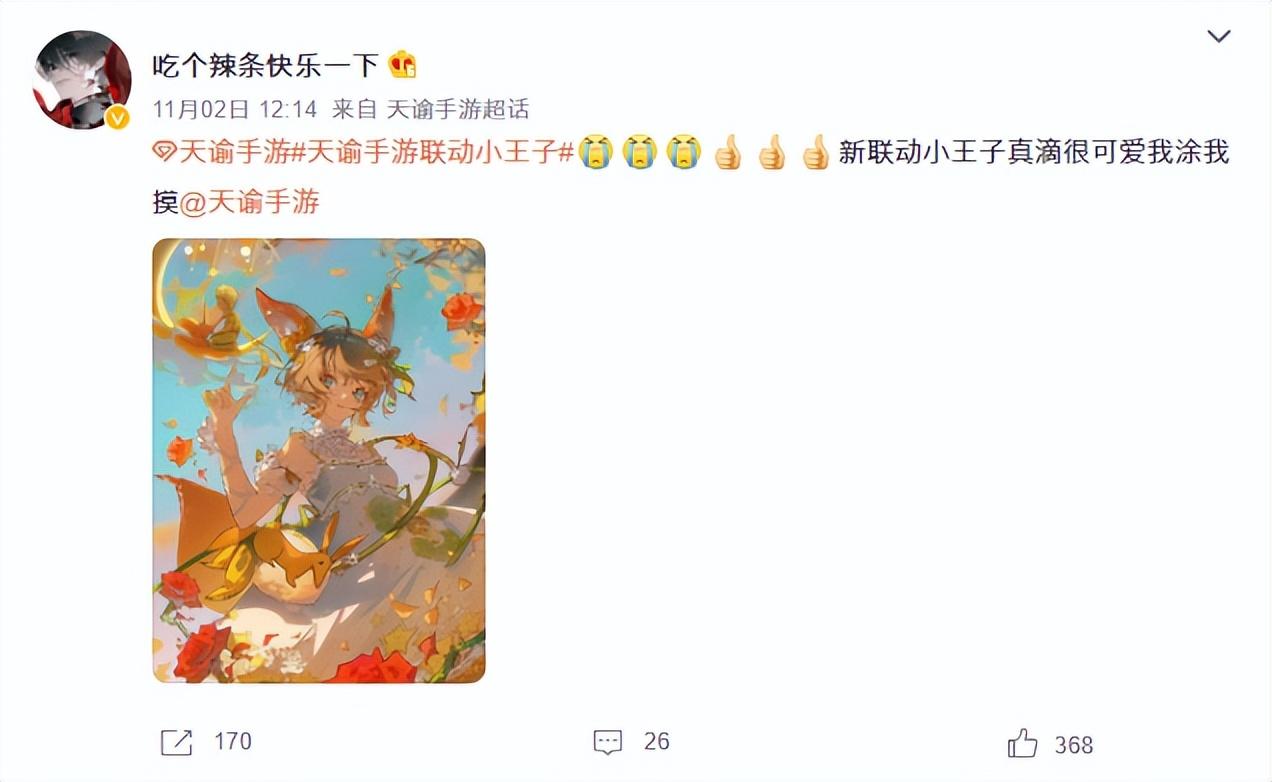This screenshot has height=782, width=1272.
Task: Open the post options chevron menu
Action: pyautogui.click(x=1218, y=37)
